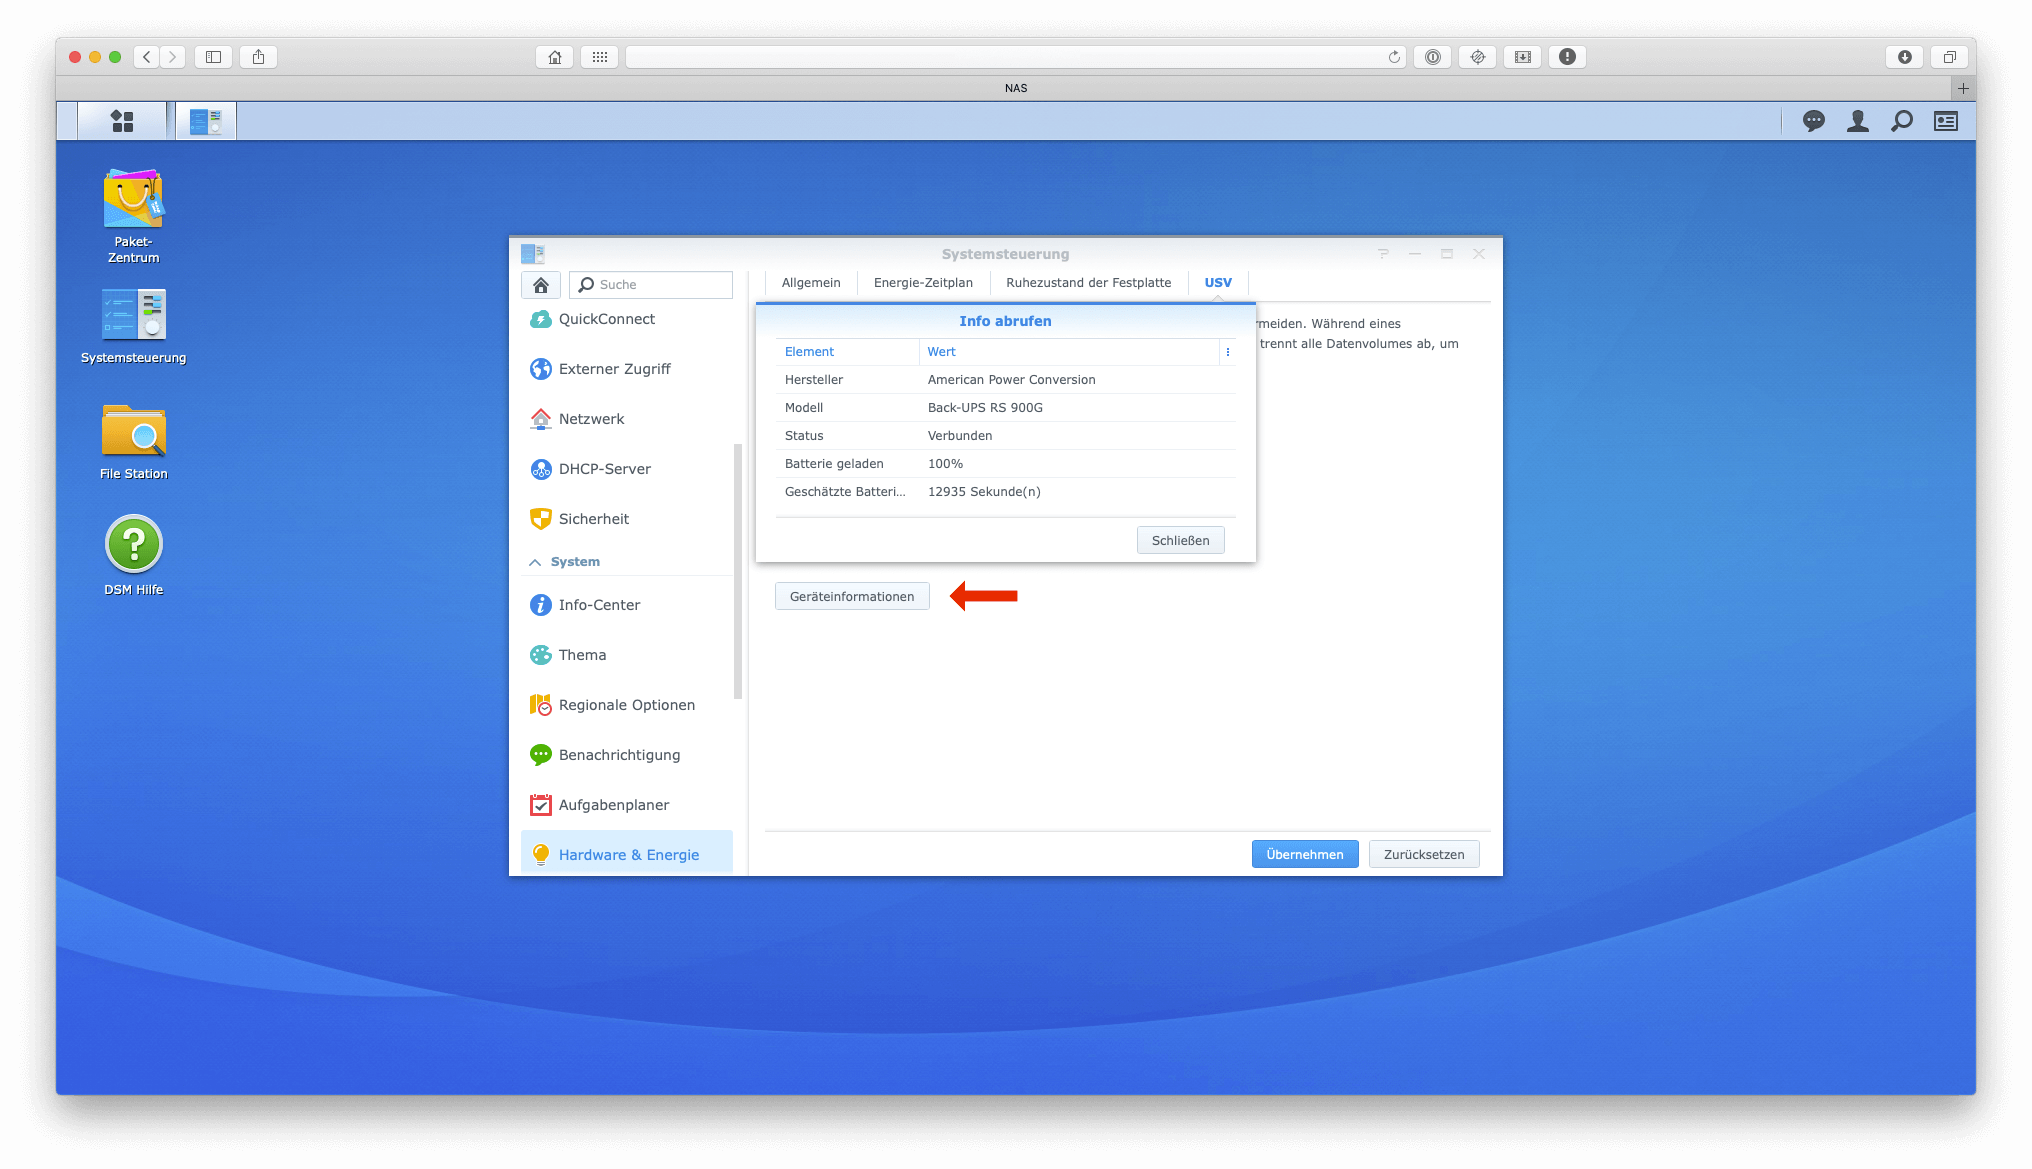2032x1169 pixels.
Task: Open QuickConnect settings
Action: pyautogui.click(x=627, y=319)
